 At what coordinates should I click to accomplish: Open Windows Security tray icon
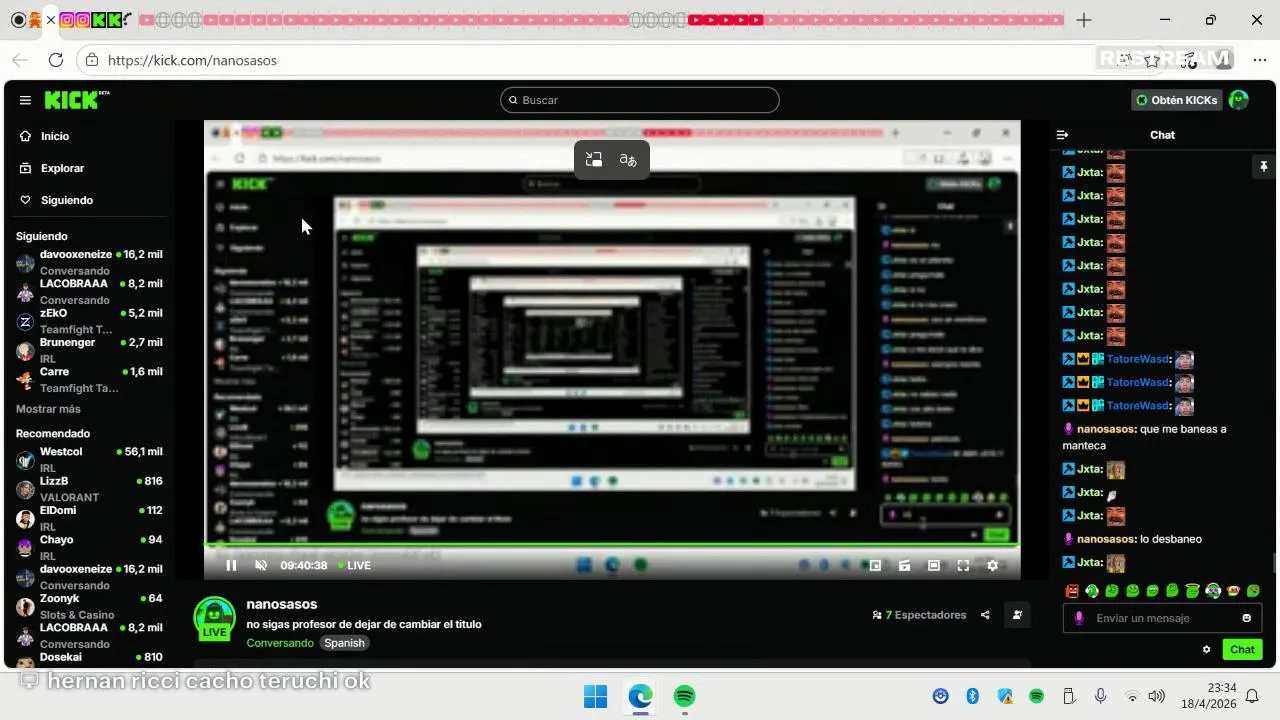point(1005,696)
